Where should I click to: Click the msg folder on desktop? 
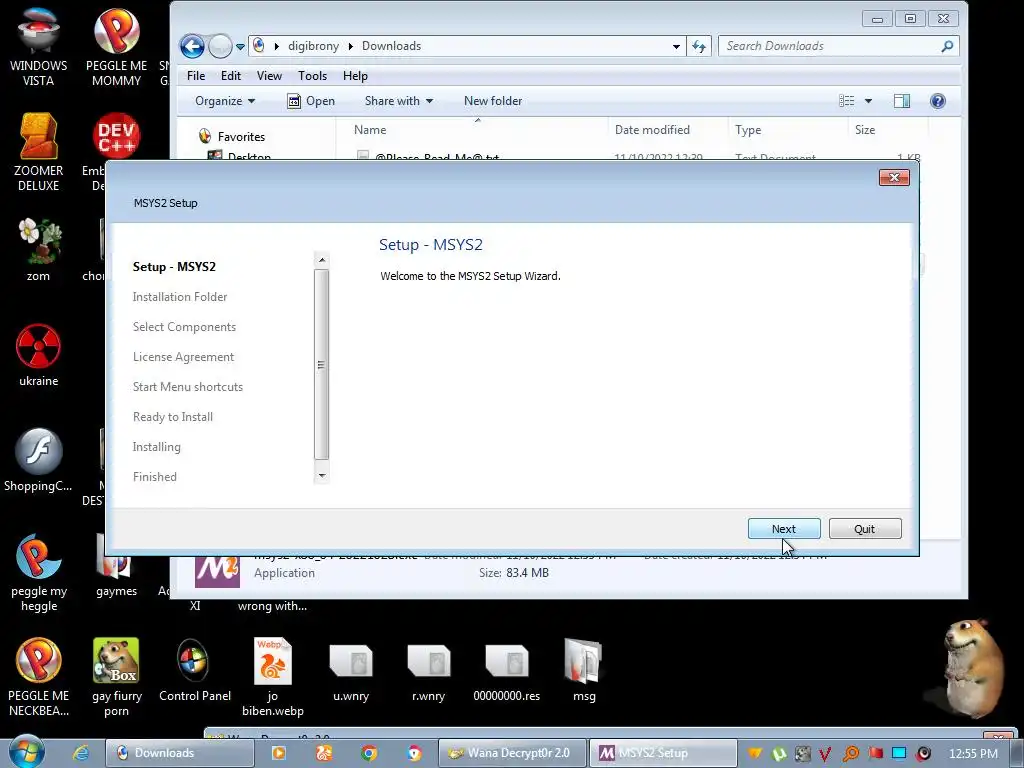click(584, 670)
